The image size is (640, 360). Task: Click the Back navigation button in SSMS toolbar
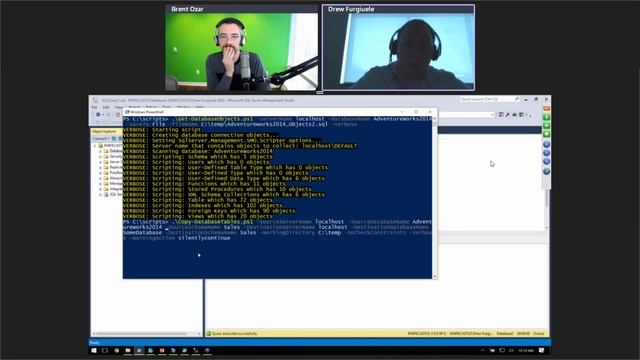pos(98,115)
